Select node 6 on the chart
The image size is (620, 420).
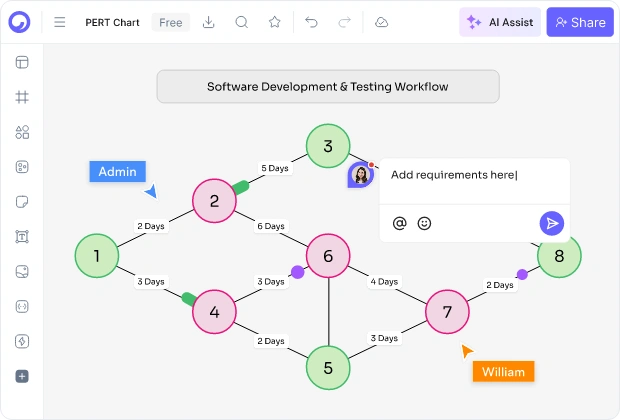(328, 256)
